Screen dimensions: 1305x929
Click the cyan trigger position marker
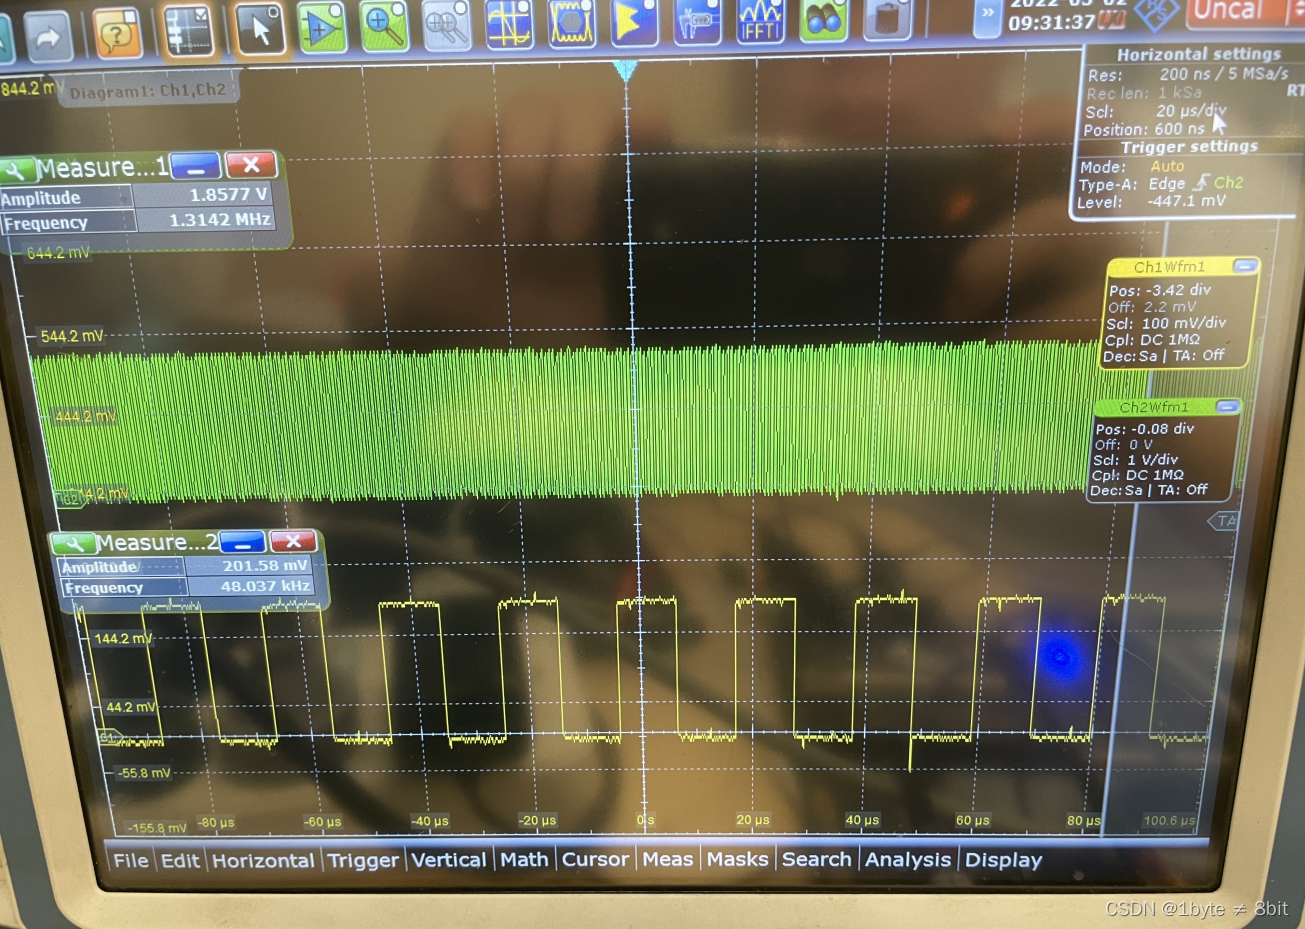(x=626, y=70)
